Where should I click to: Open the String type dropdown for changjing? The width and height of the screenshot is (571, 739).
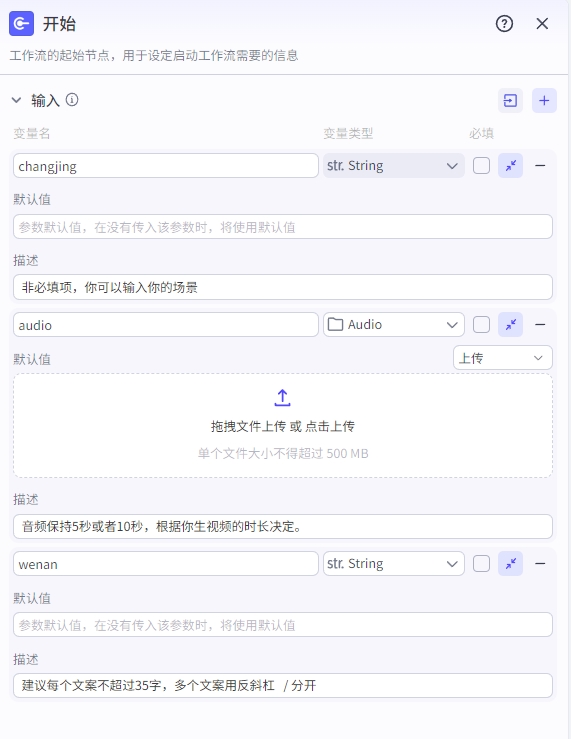(393, 166)
